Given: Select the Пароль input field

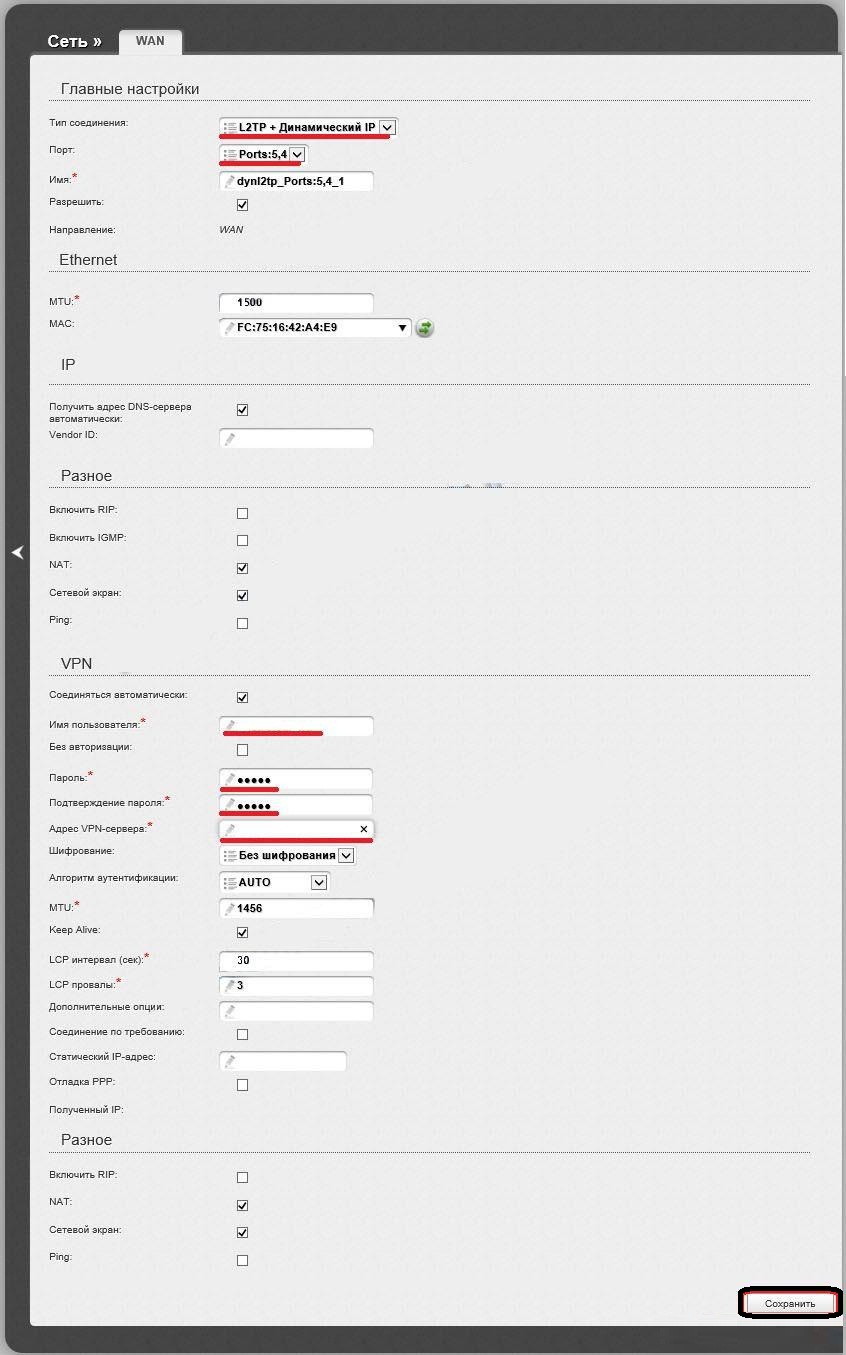Looking at the screenshot, I should click(x=296, y=779).
